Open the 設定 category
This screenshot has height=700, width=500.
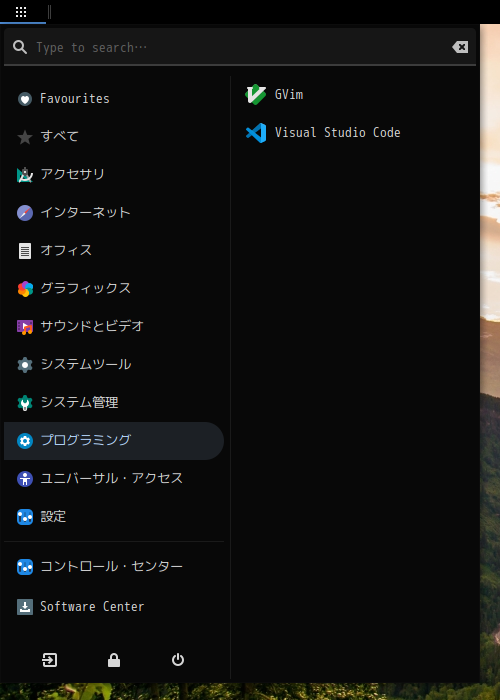(114, 517)
